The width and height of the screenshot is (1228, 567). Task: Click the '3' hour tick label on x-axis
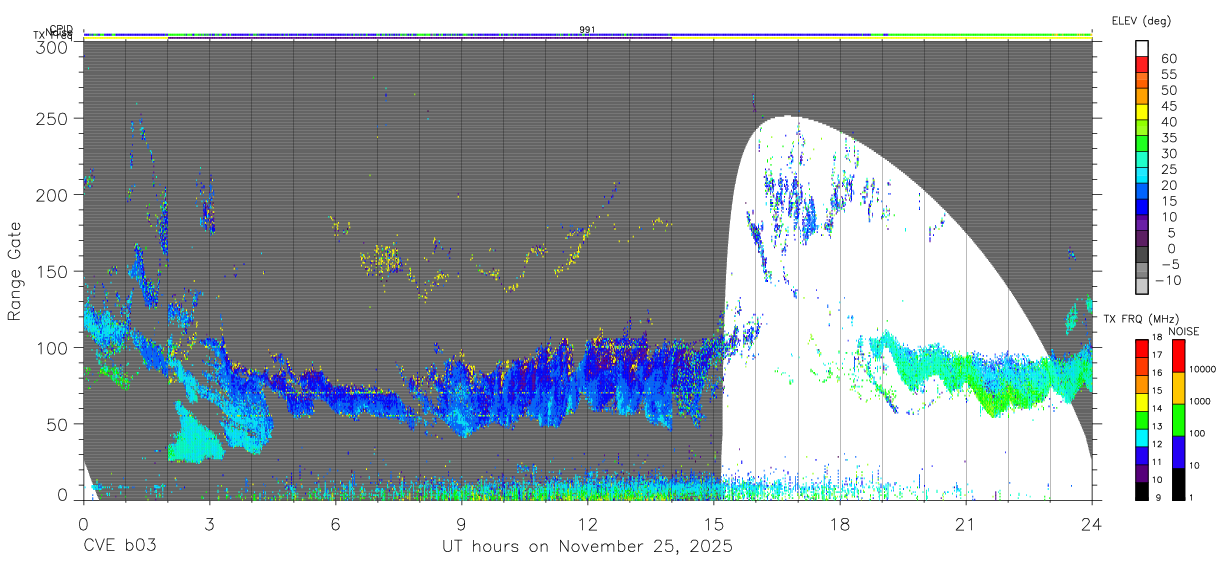point(209,523)
